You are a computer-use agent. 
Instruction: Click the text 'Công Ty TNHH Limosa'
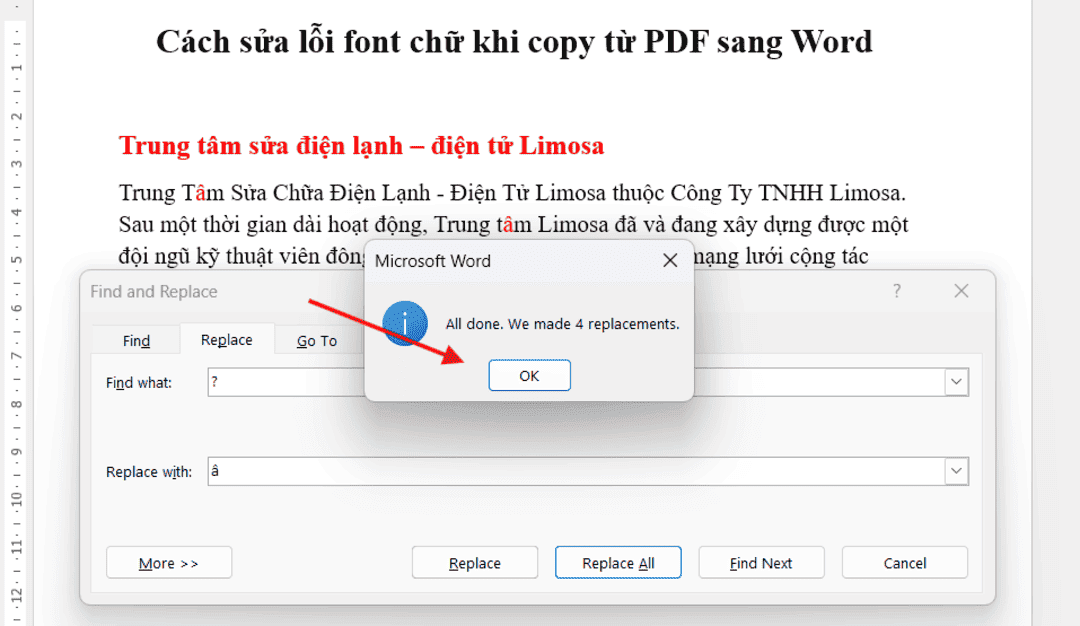click(788, 193)
